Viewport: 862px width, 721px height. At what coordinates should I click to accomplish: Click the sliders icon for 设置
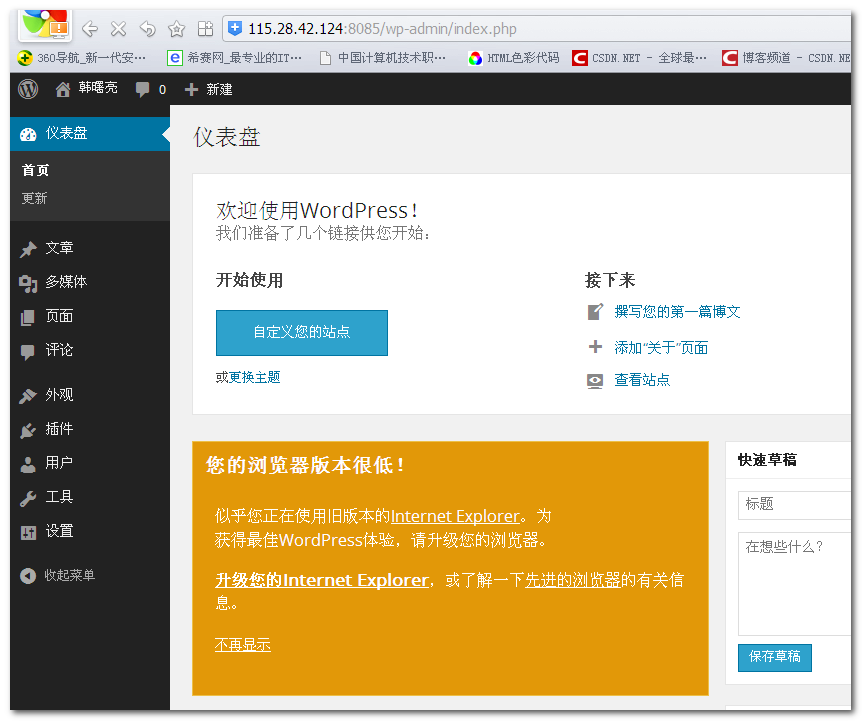tap(28, 532)
